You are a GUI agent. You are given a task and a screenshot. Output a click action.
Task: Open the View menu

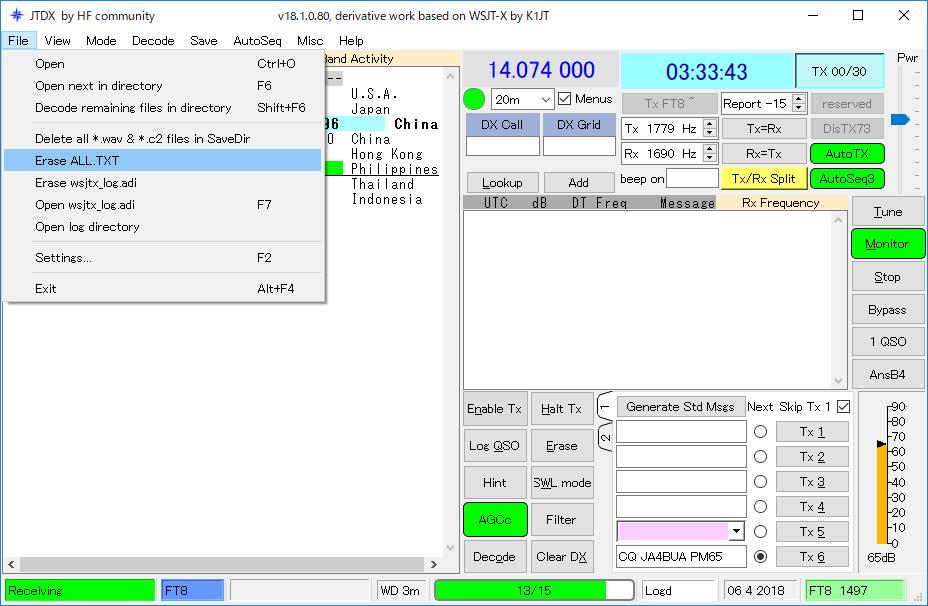pos(57,41)
